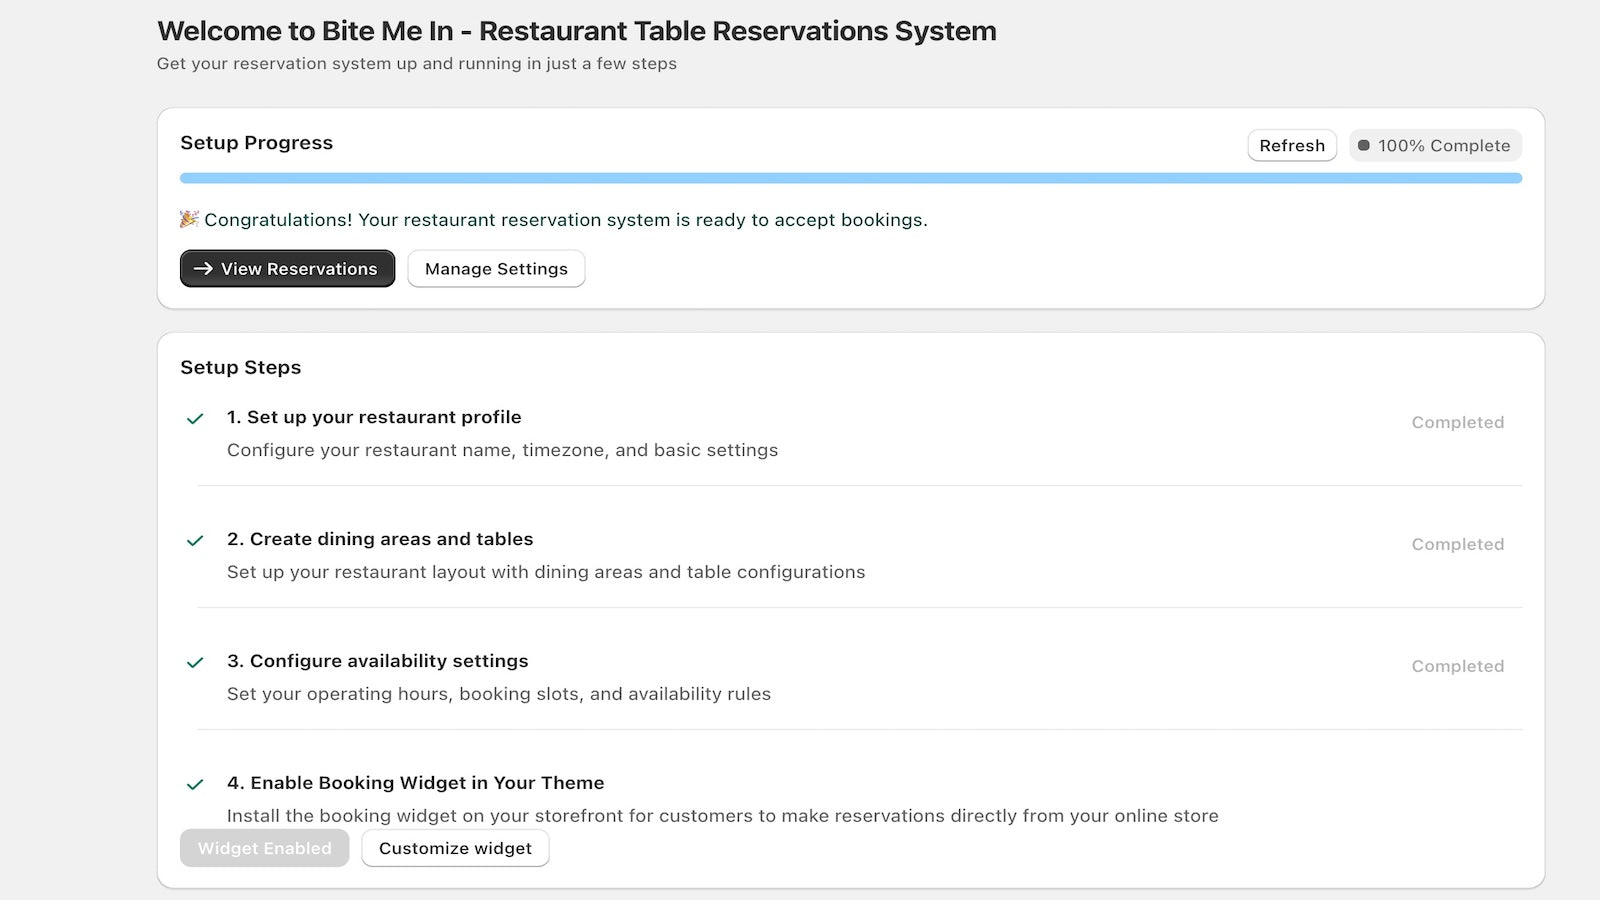1600x900 pixels.
Task: Click Completed status for dining areas step
Action: [1458, 544]
